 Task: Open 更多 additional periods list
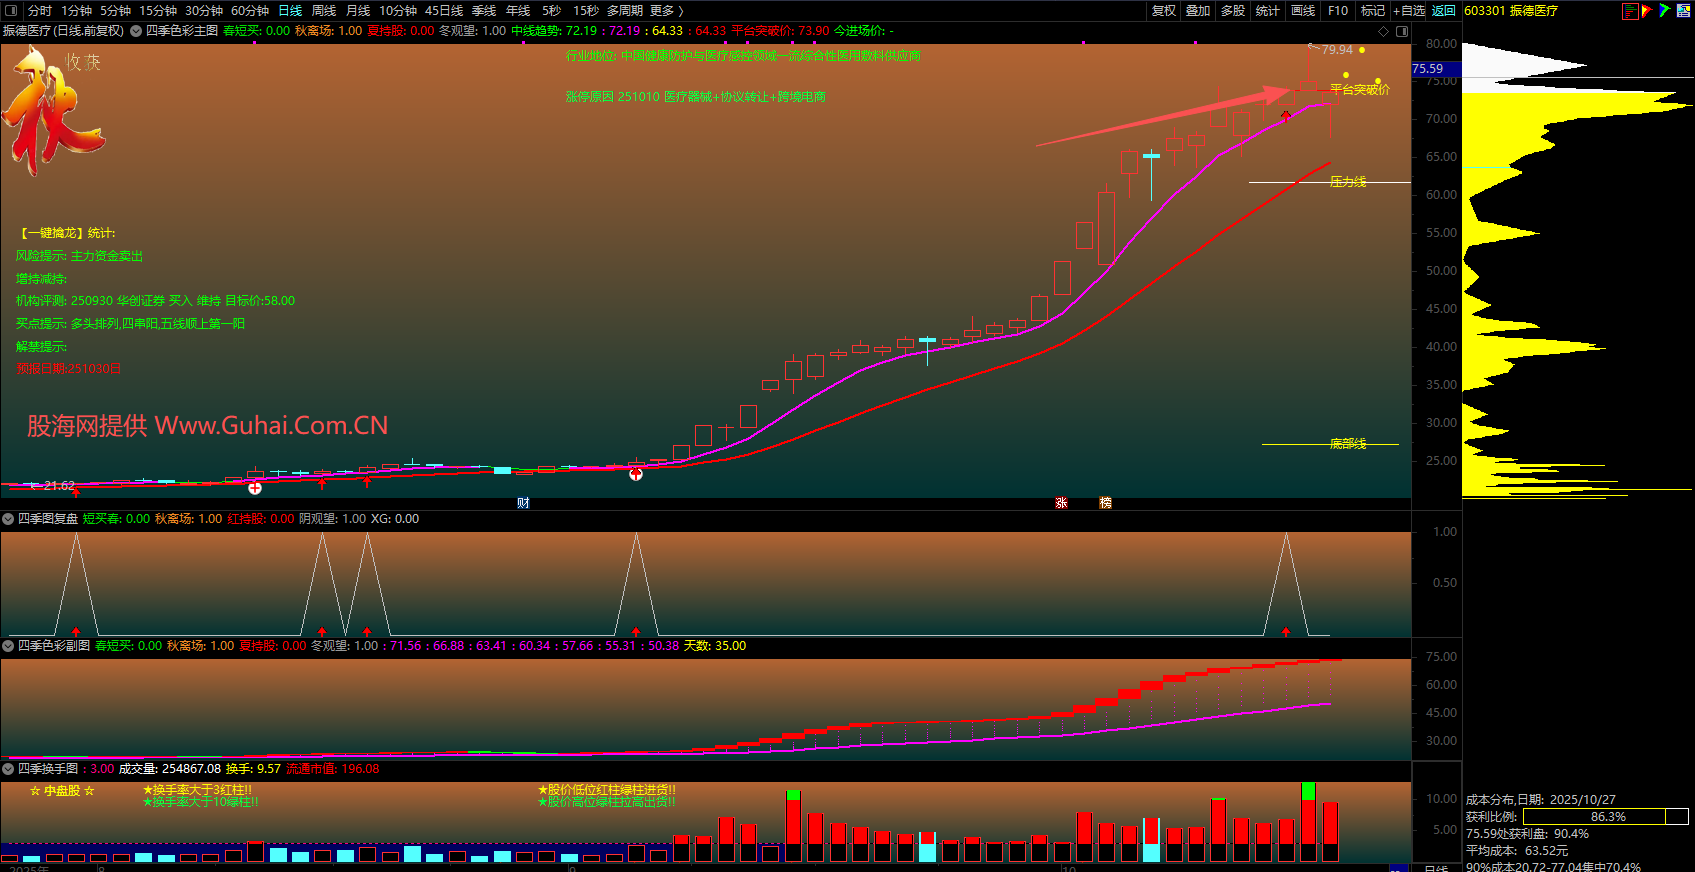click(x=666, y=11)
